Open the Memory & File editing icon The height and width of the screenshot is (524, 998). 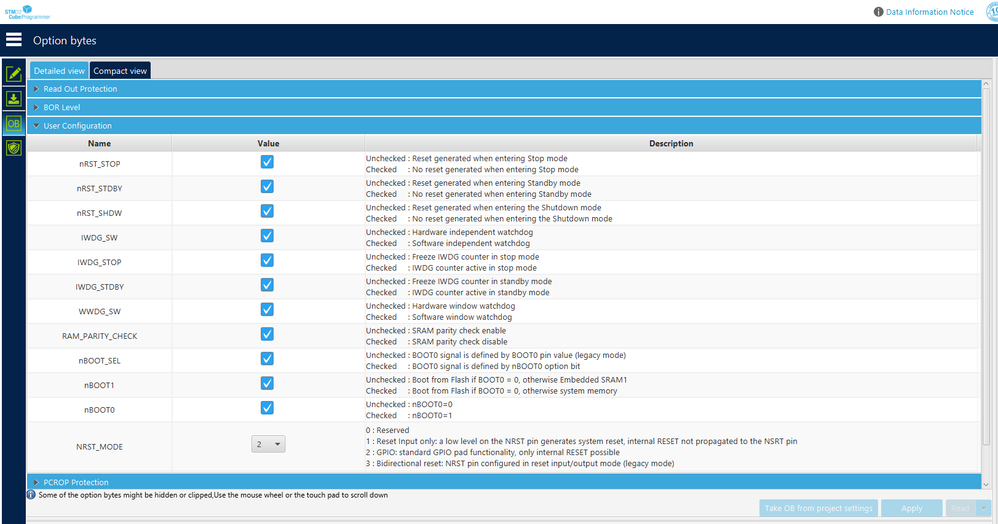point(13,74)
